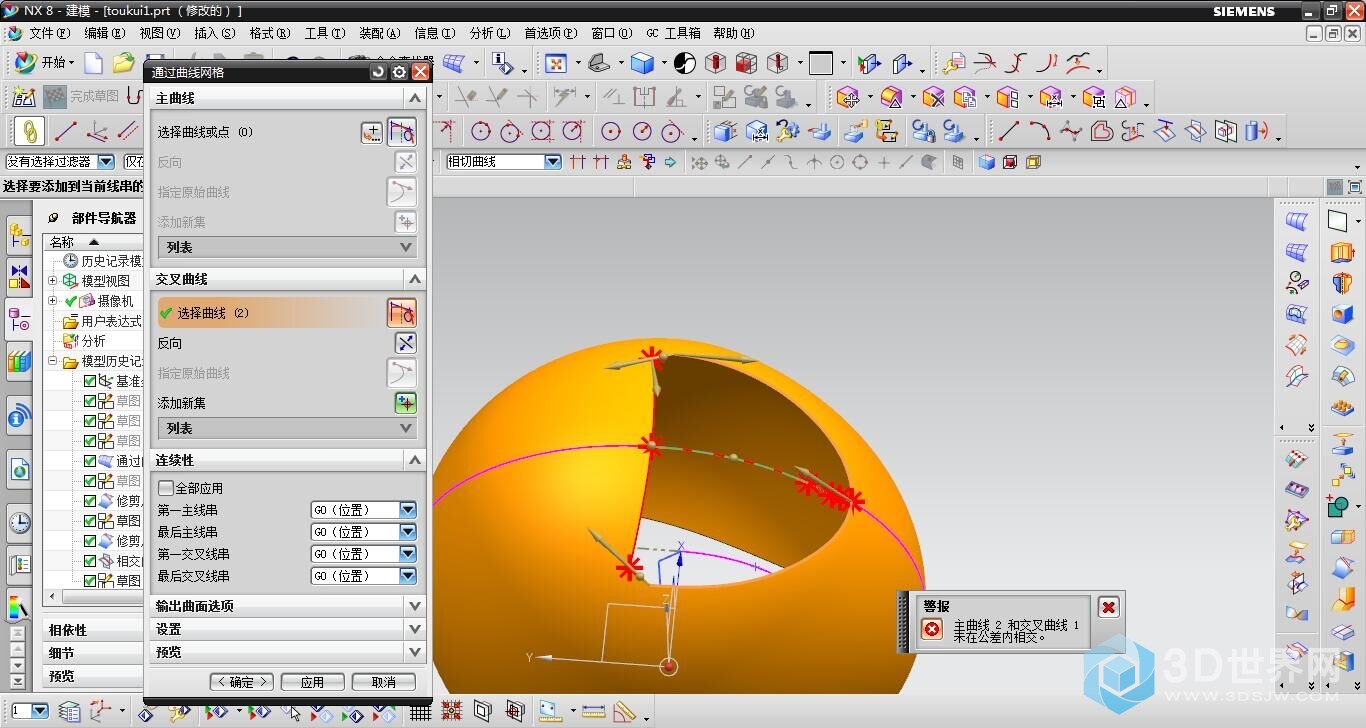The width and height of the screenshot is (1366, 728).
Task: Close the alert message popup
Action: (x=1108, y=607)
